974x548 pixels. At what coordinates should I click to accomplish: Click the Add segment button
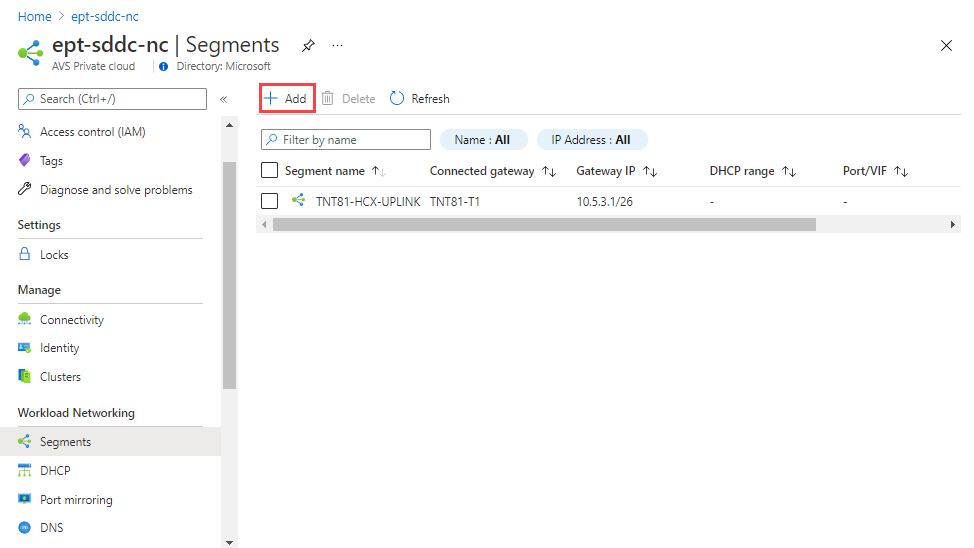click(287, 99)
